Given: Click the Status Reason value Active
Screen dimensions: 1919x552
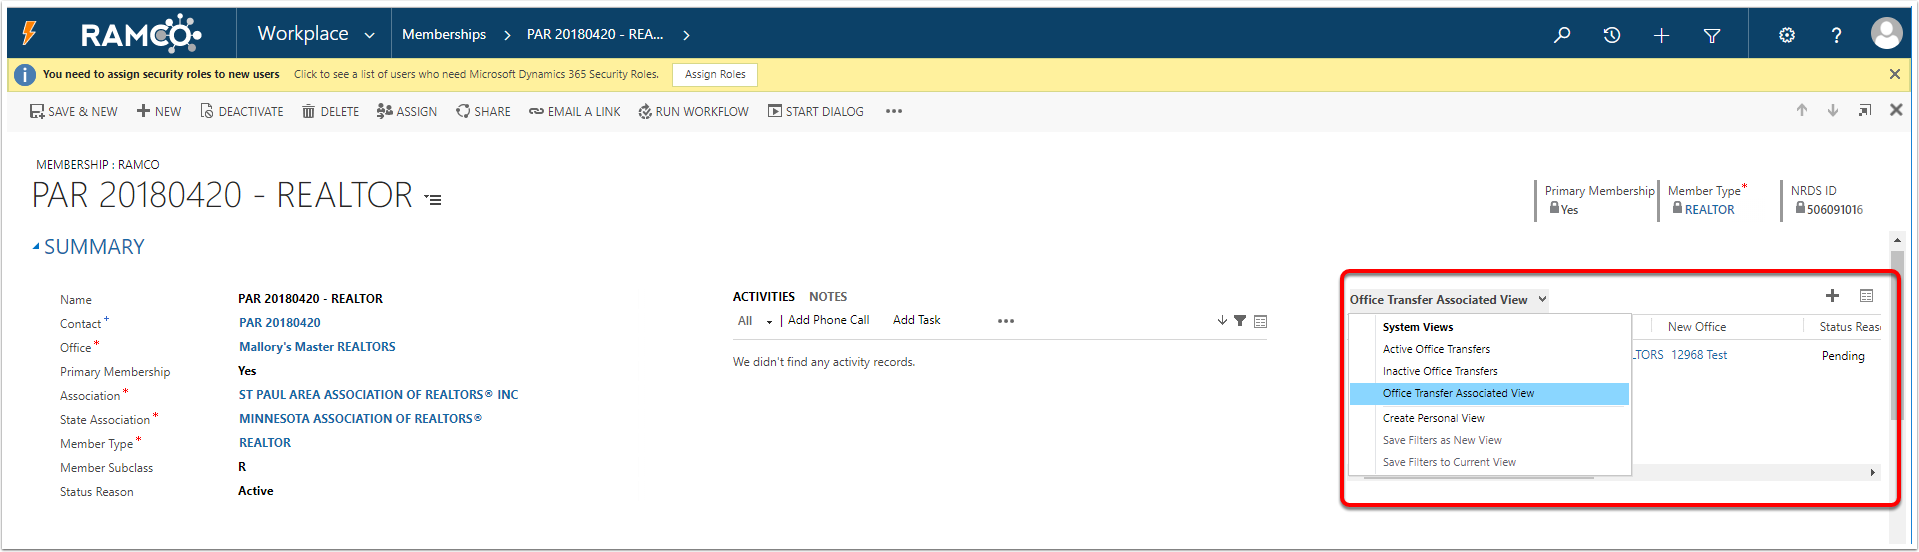Looking at the screenshot, I should coord(256,491).
